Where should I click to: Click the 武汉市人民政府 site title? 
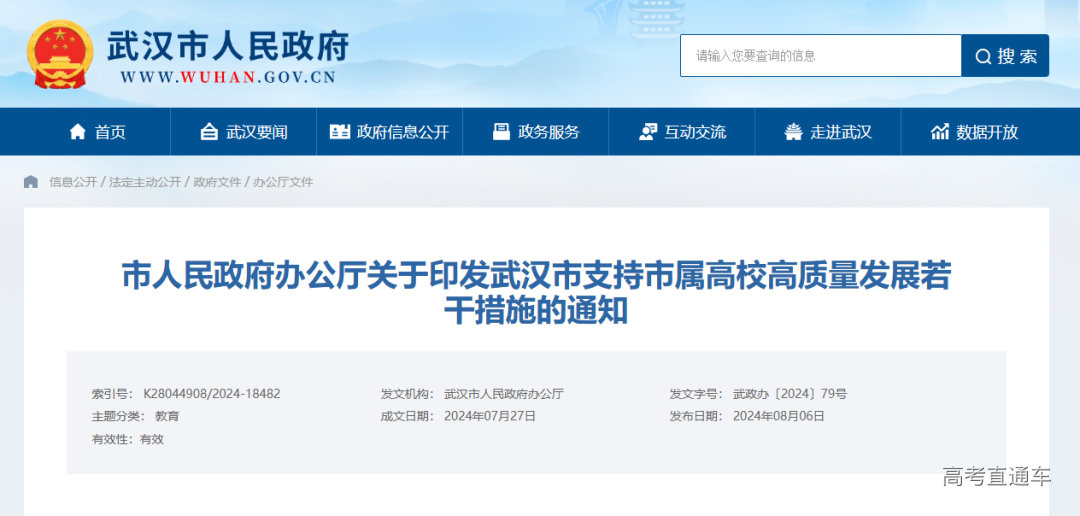click(x=228, y=47)
